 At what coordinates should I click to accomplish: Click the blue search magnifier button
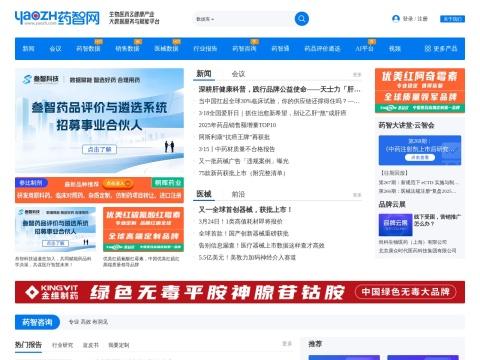point(302,19)
